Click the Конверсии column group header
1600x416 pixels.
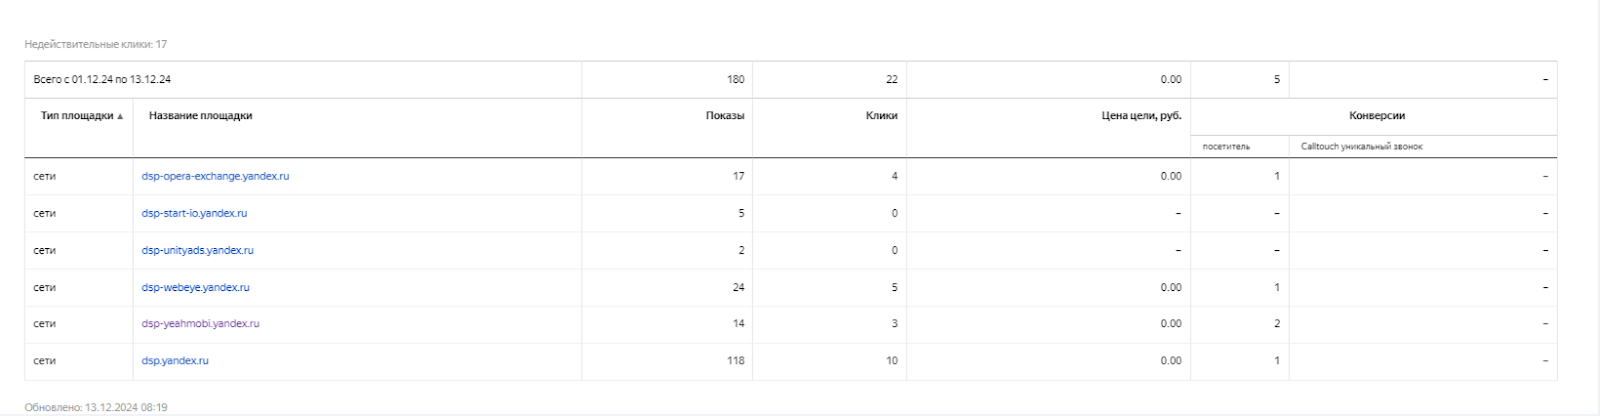tap(1377, 116)
